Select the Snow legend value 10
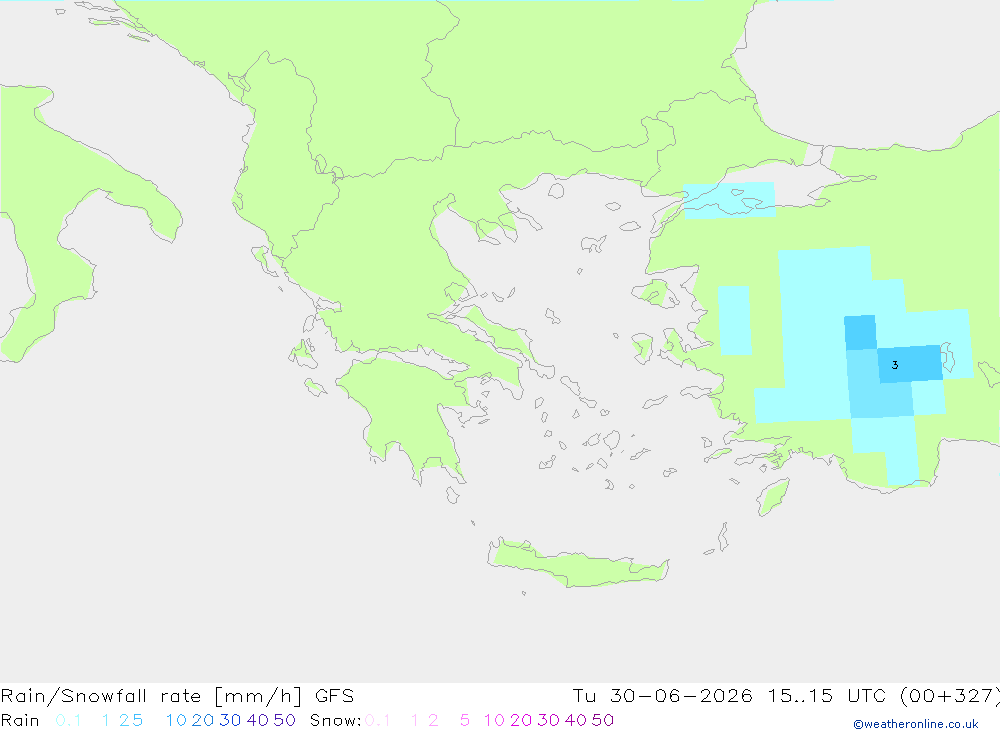 pos(494,720)
